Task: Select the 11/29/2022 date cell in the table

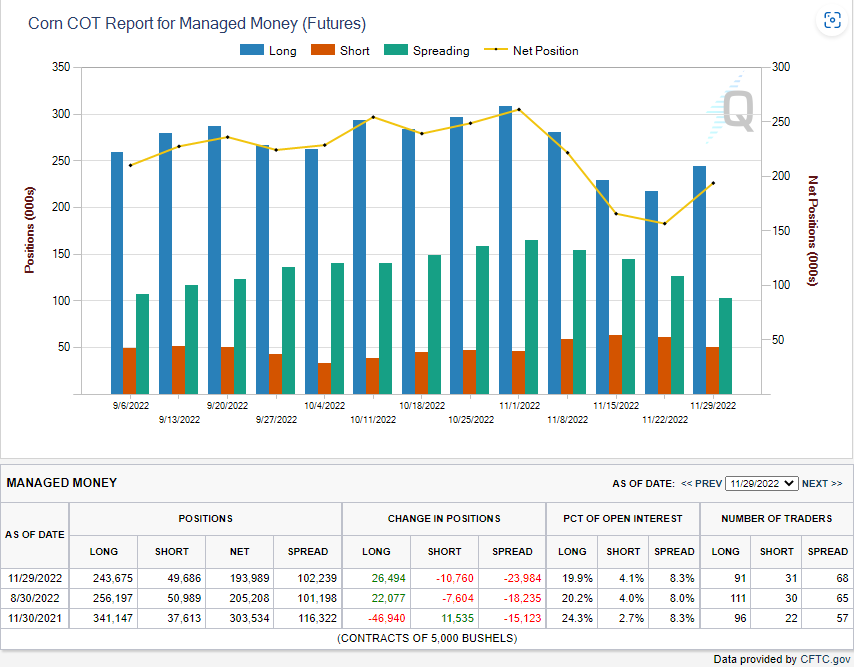Action: point(35,578)
